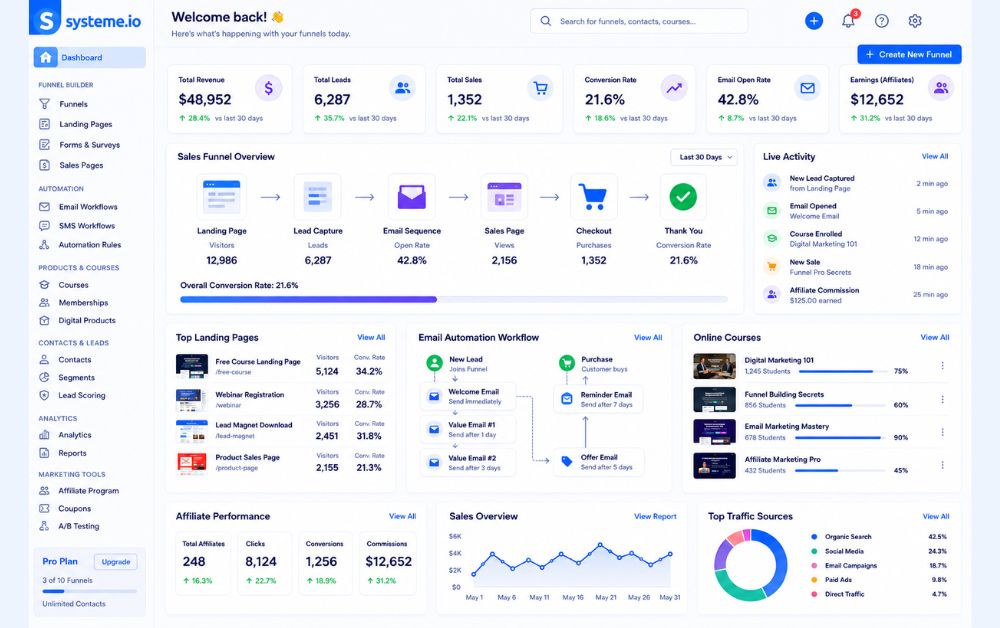Click the Total Sales cart icon

tap(540, 88)
